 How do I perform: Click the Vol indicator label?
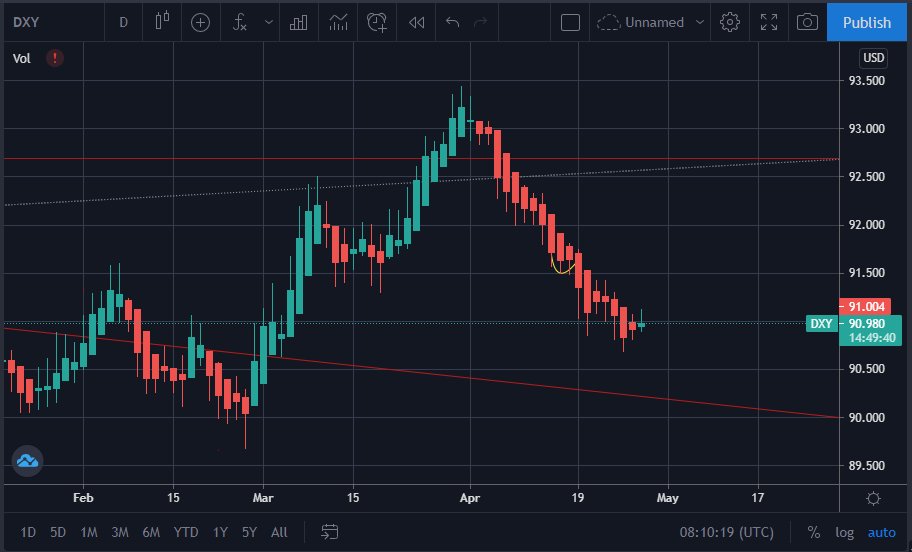click(22, 58)
